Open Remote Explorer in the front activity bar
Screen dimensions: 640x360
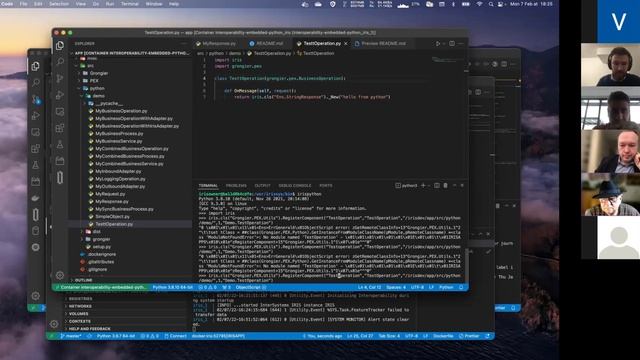[x=60, y=111]
